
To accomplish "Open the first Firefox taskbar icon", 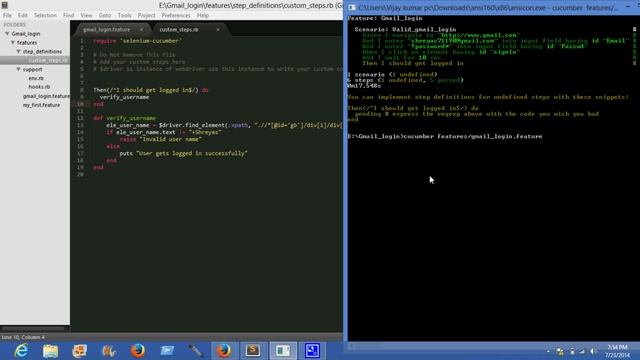I will (138, 351).
